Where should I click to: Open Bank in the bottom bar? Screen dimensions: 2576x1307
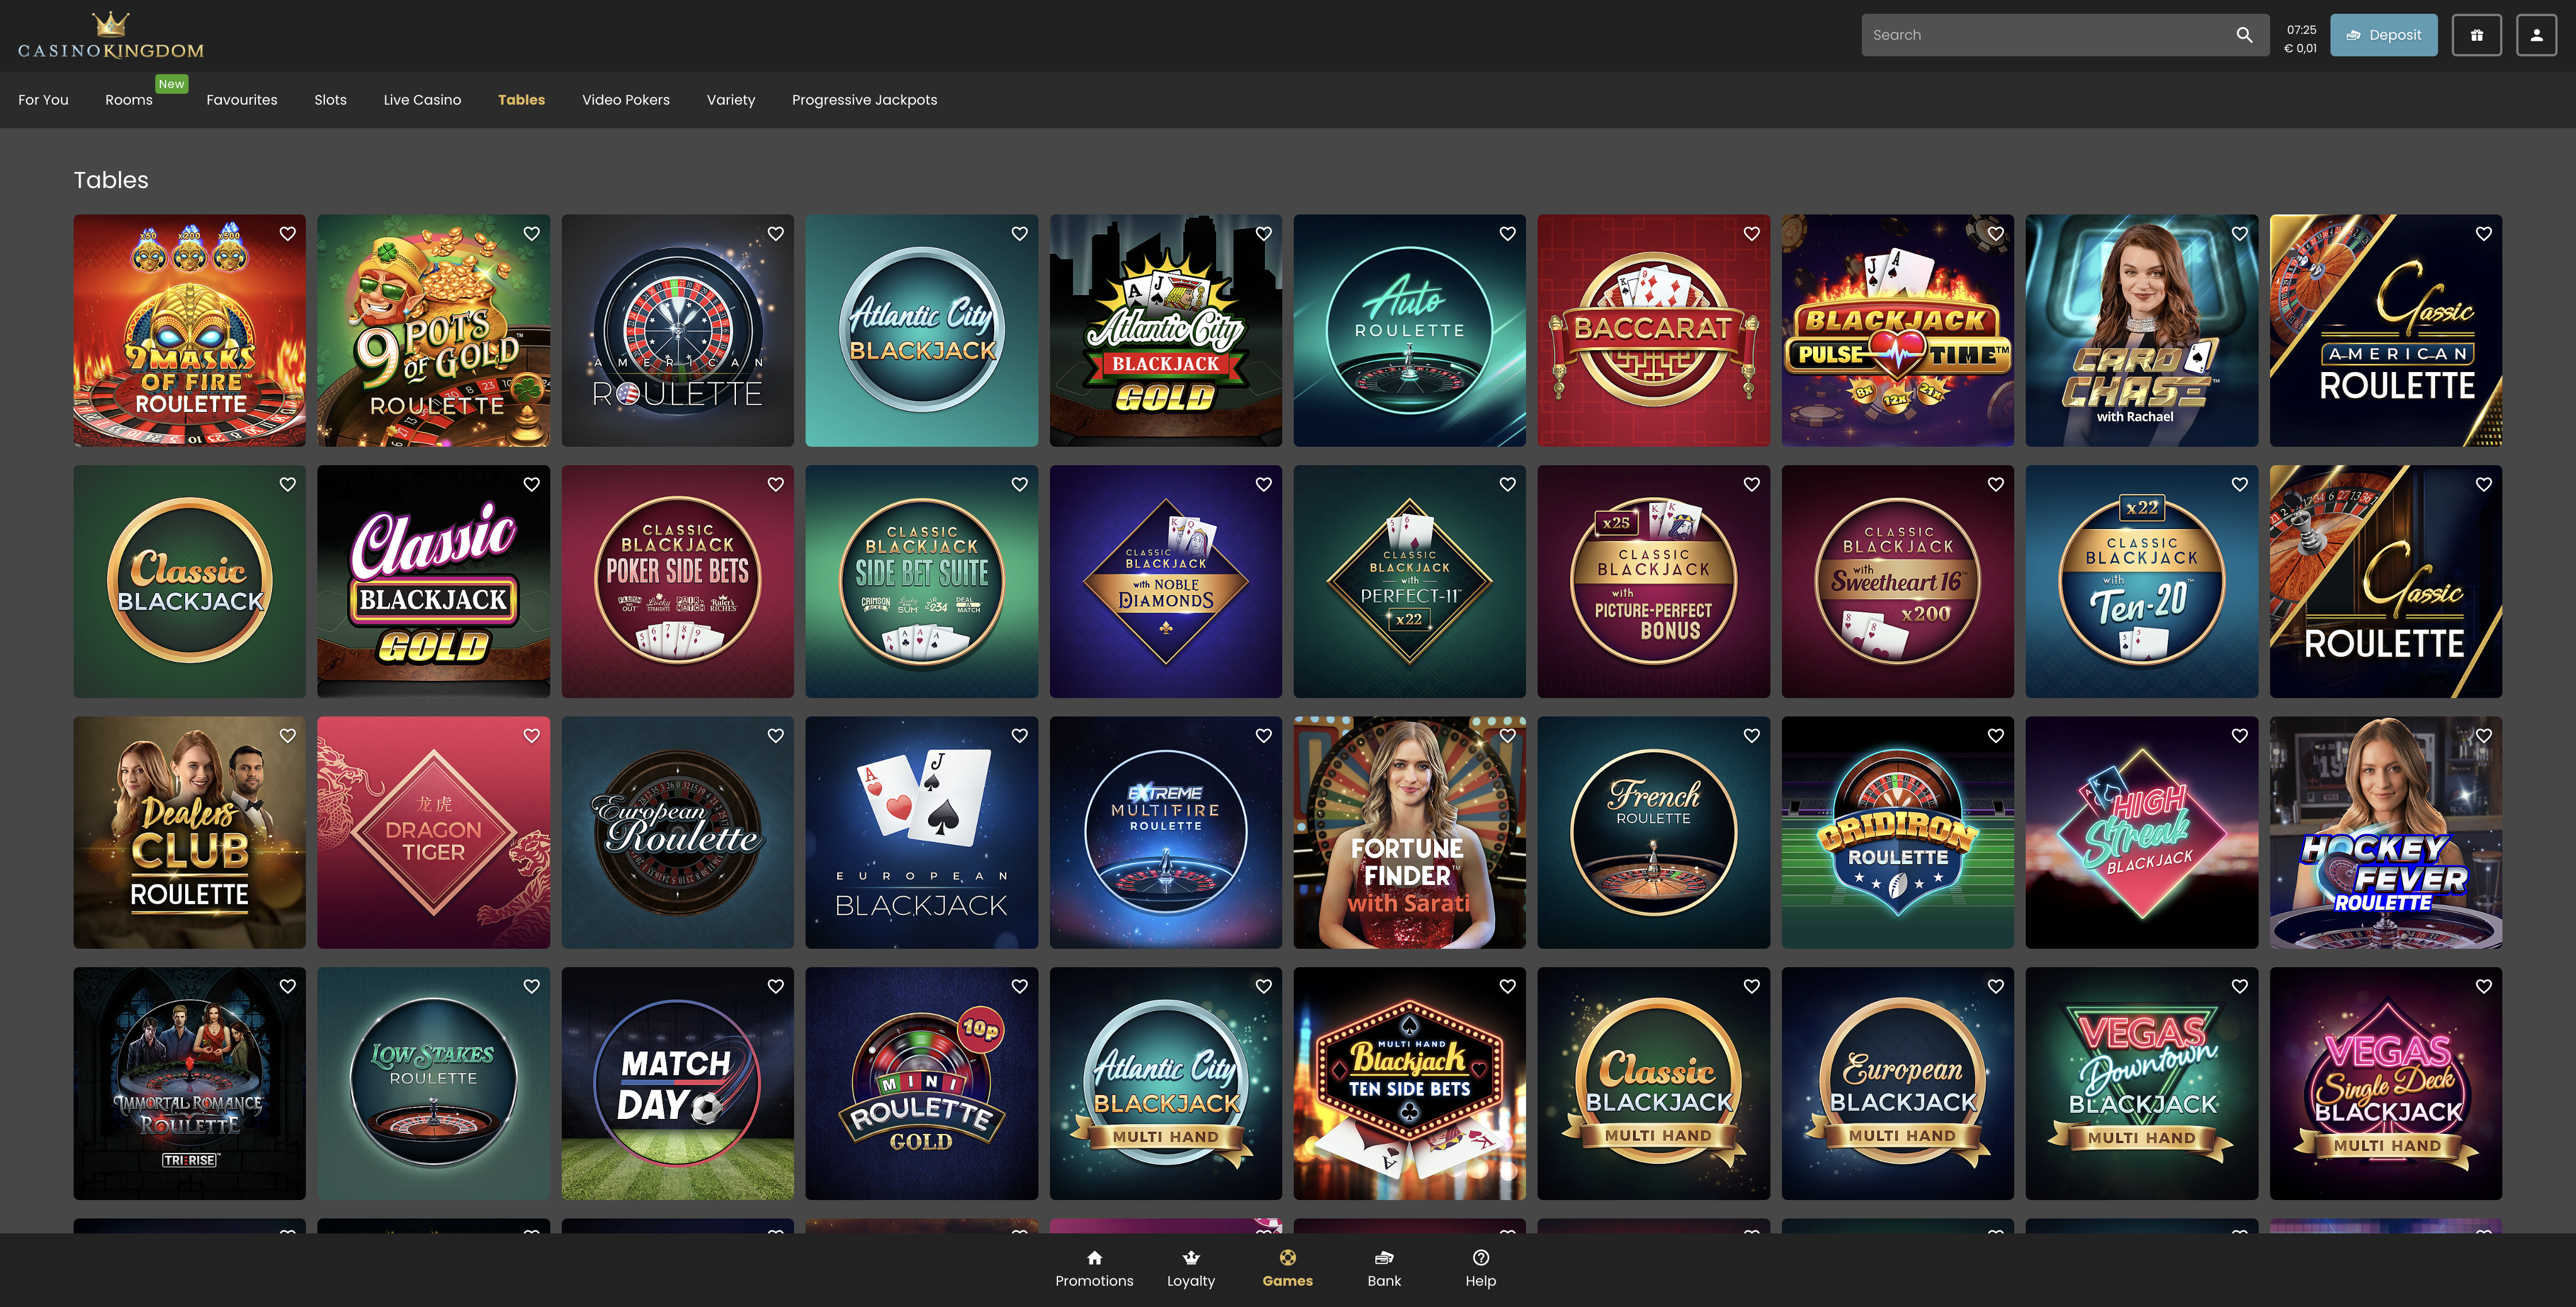[1384, 1269]
